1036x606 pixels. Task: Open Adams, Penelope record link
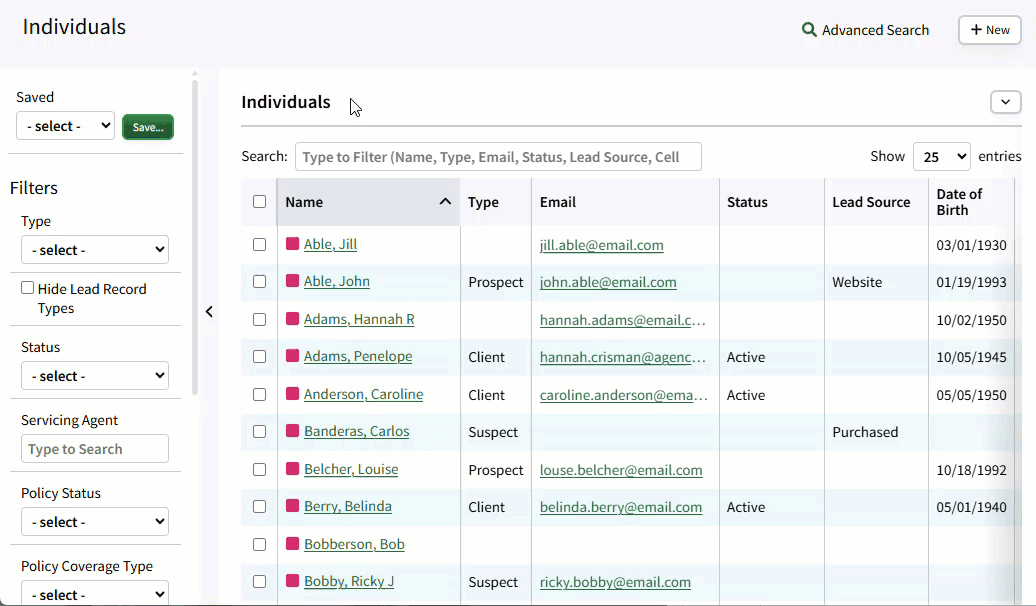pyautogui.click(x=358, y=356)
